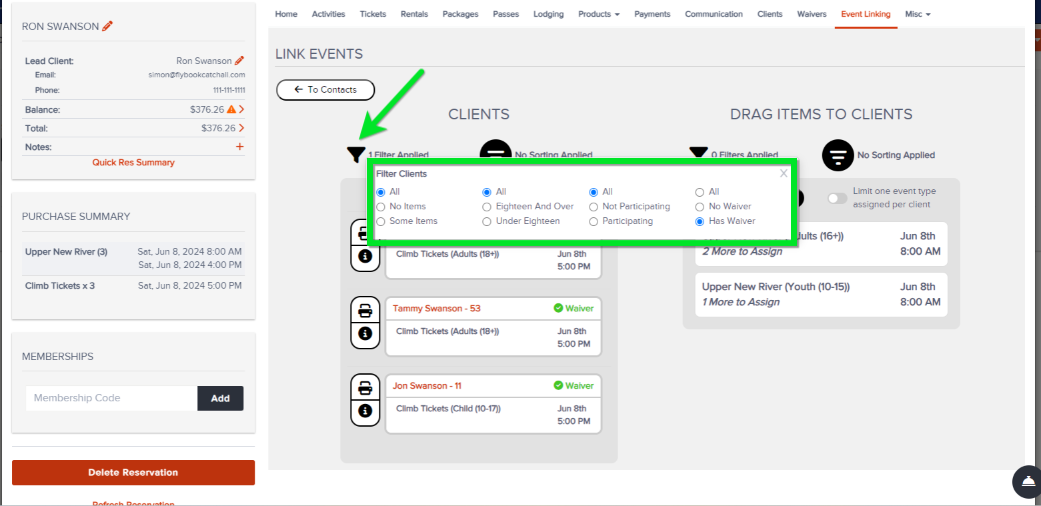1041x506 pixels.
Task: Open the Event Linking tab
Action: 866,14
